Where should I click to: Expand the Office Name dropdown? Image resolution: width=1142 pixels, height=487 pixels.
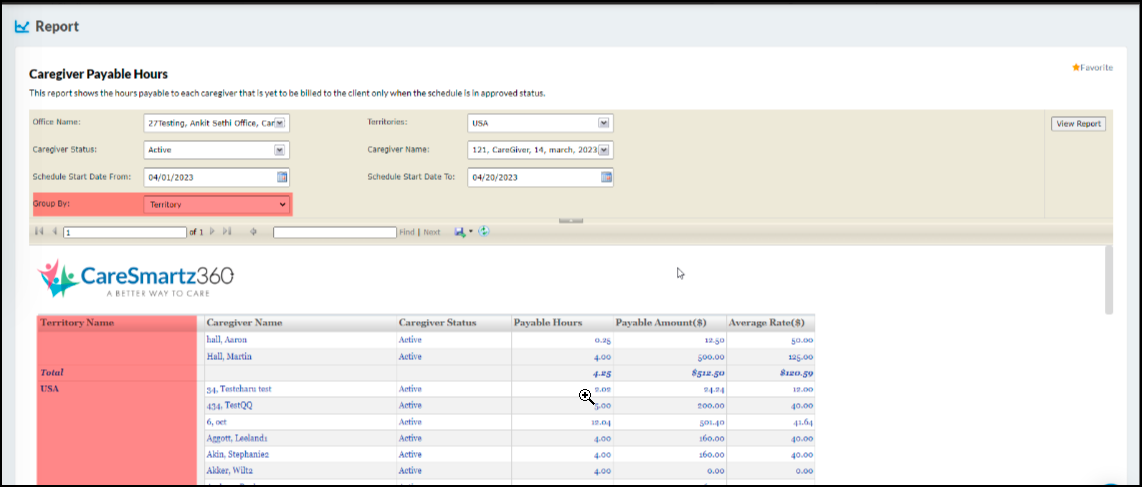pos(280,123)
